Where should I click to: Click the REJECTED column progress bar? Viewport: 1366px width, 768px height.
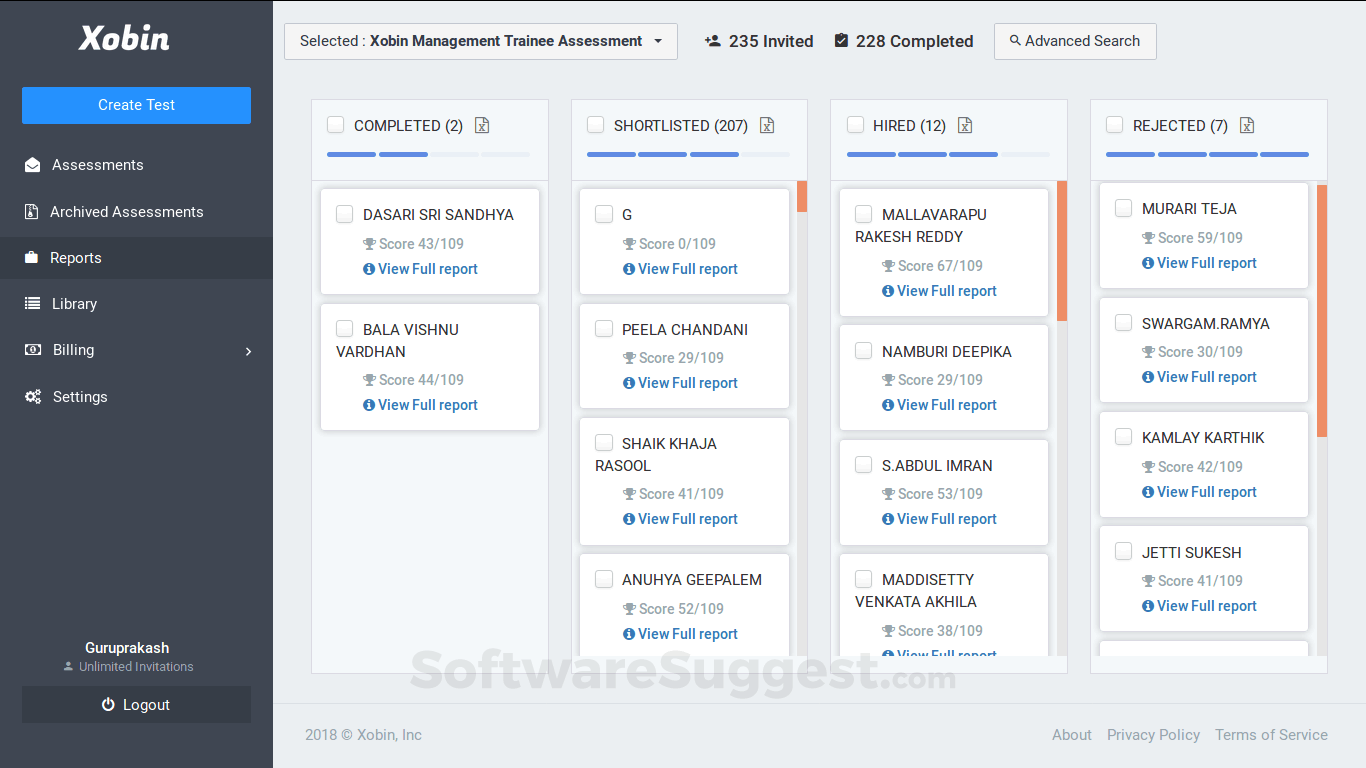pyautogui.click(x=1208, y=155)
